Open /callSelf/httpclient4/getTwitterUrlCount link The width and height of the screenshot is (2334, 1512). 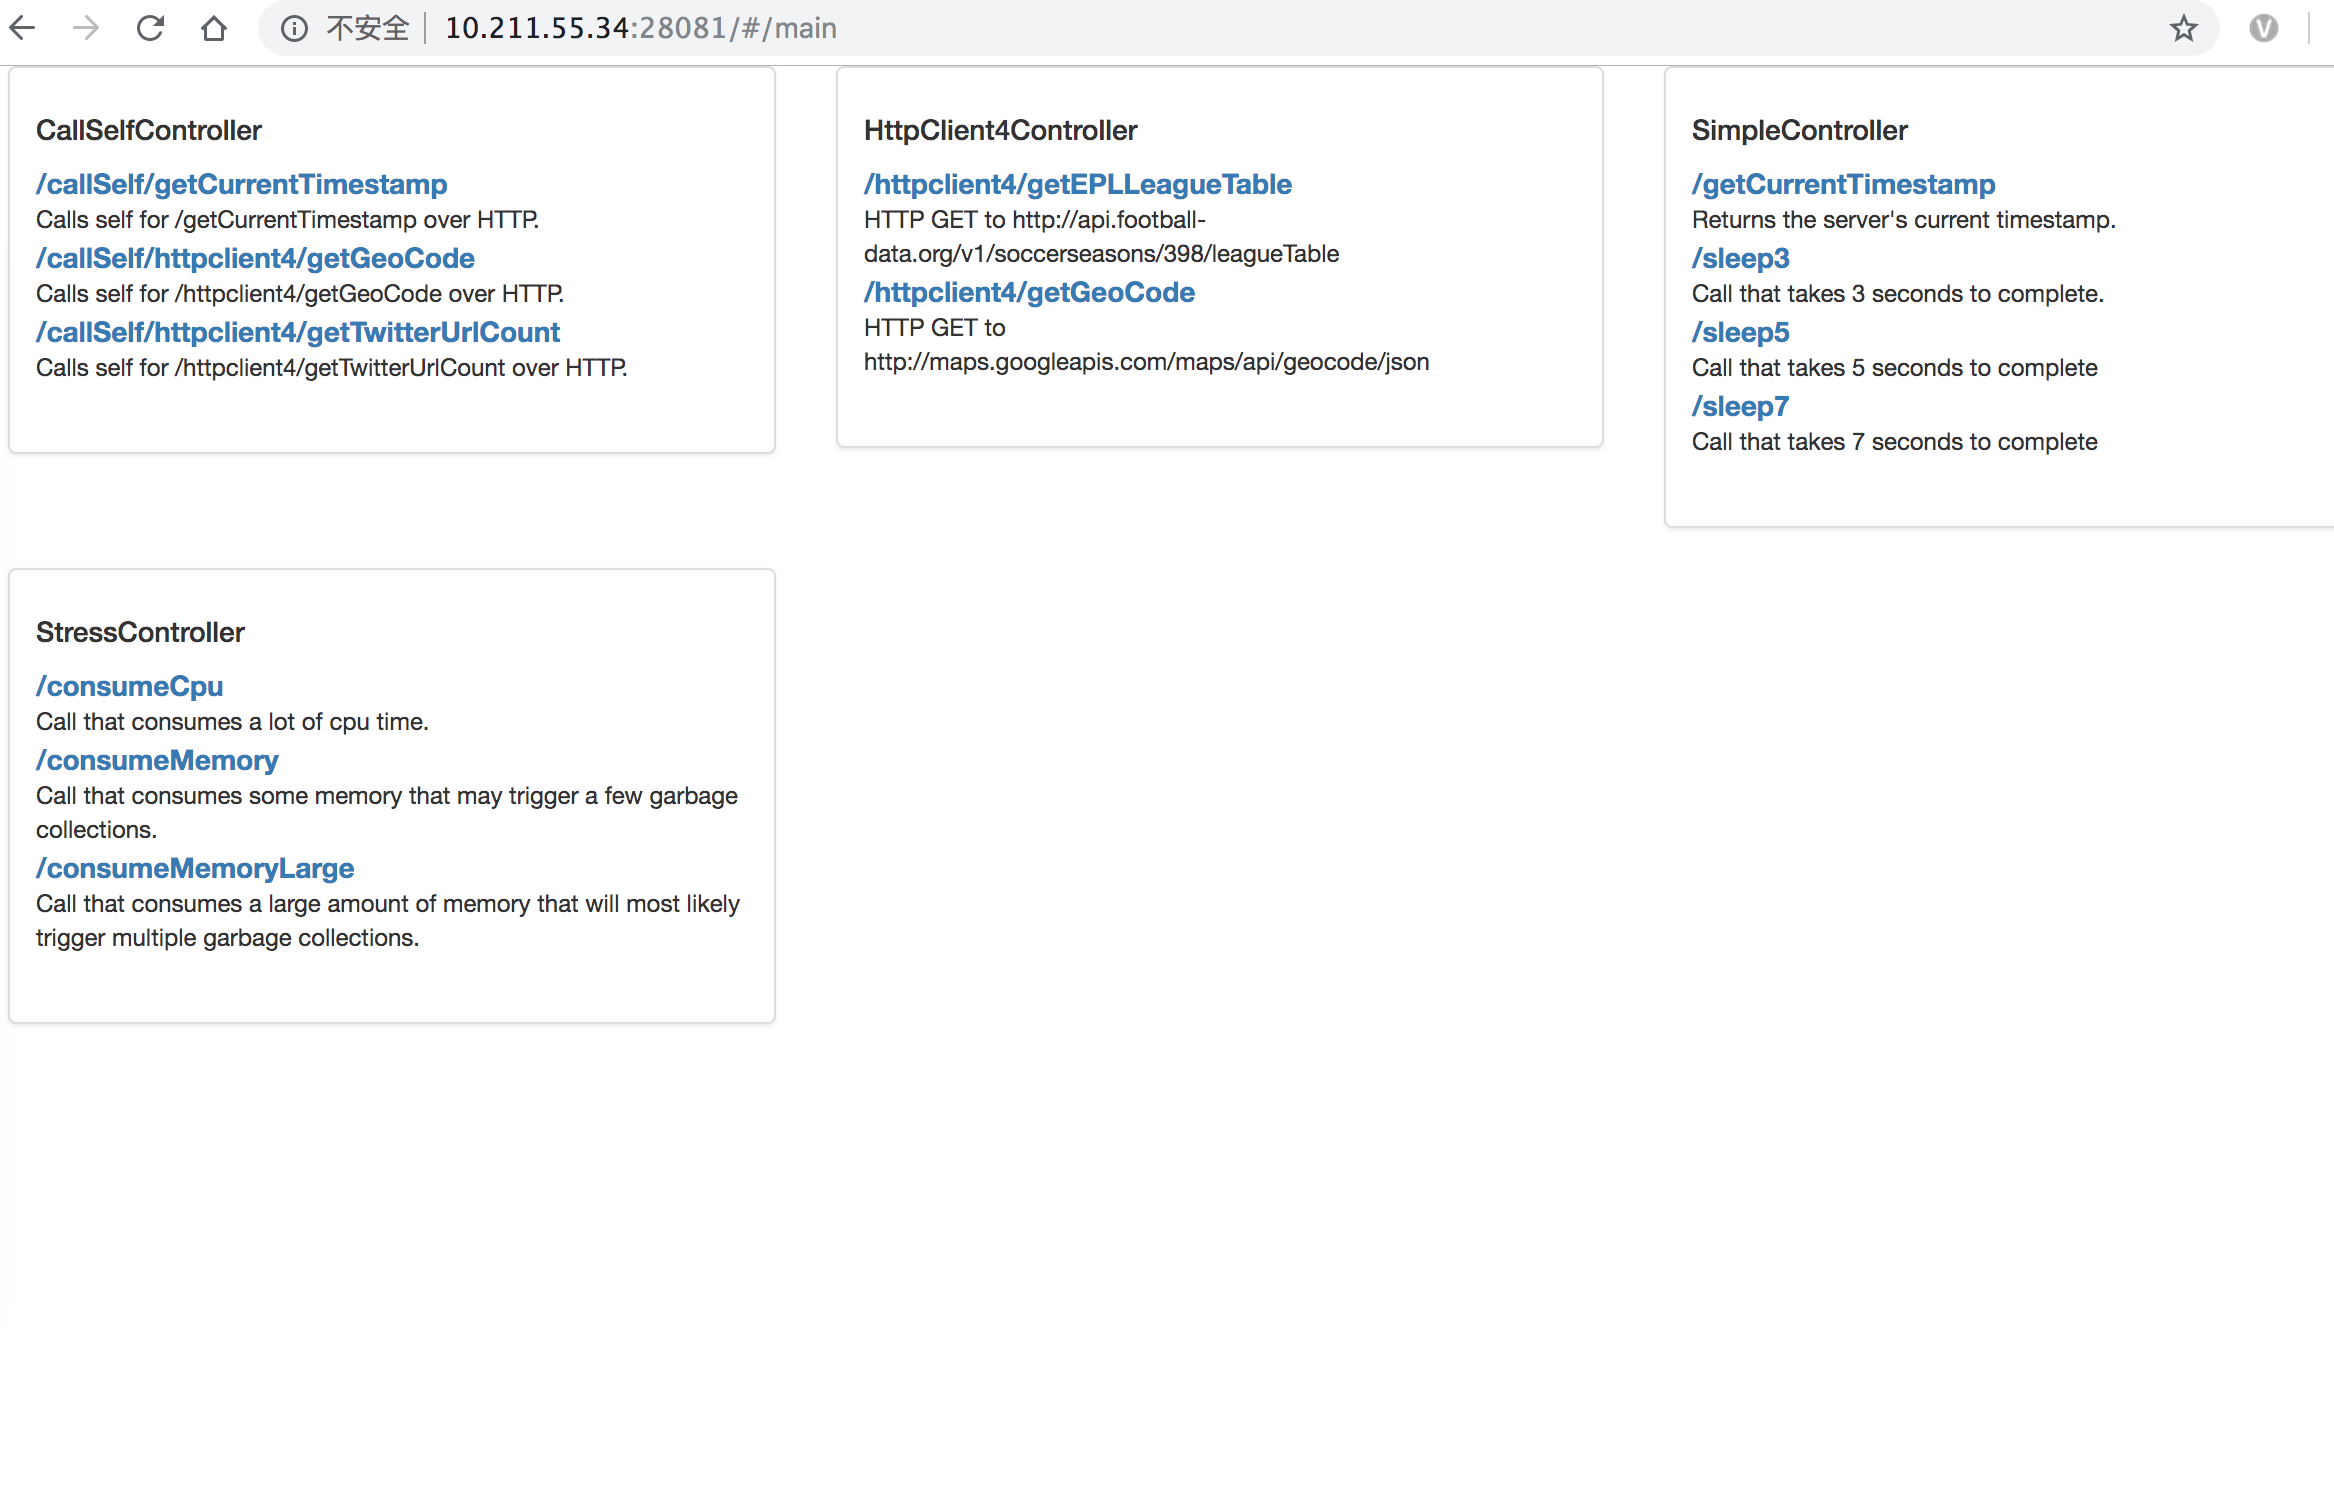[298, 332]
